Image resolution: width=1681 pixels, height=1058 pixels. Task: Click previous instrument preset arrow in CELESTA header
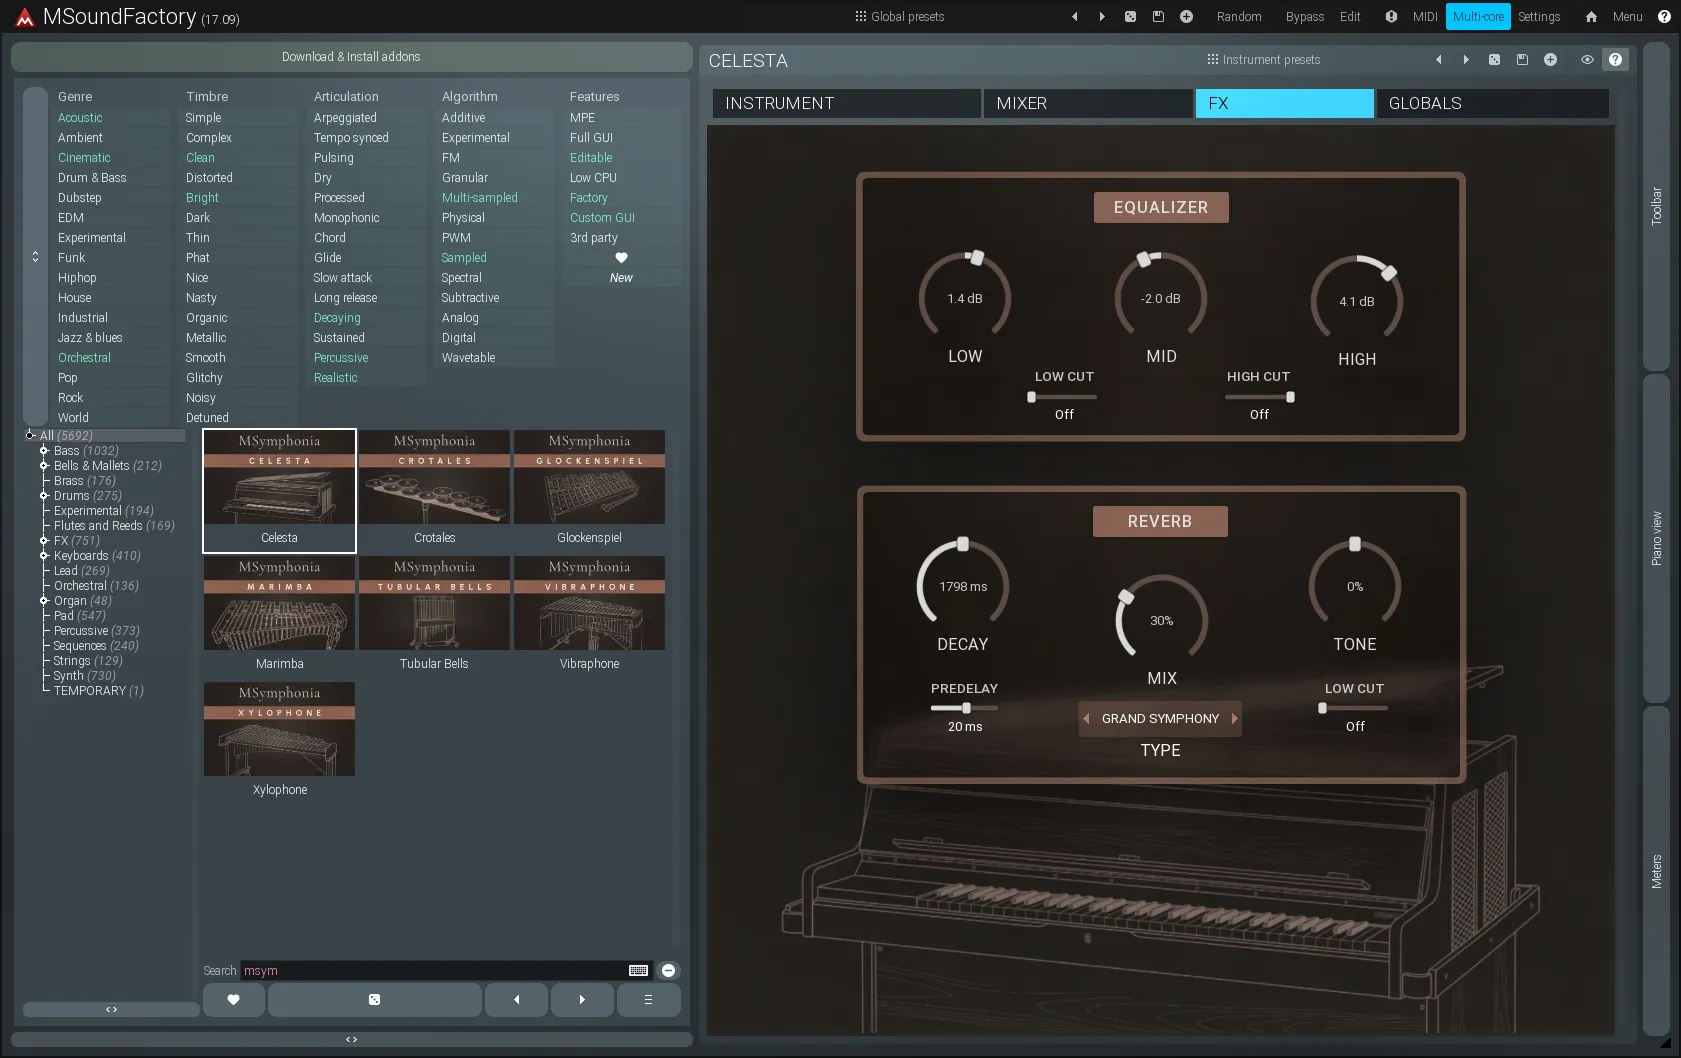coord(1439,60)
